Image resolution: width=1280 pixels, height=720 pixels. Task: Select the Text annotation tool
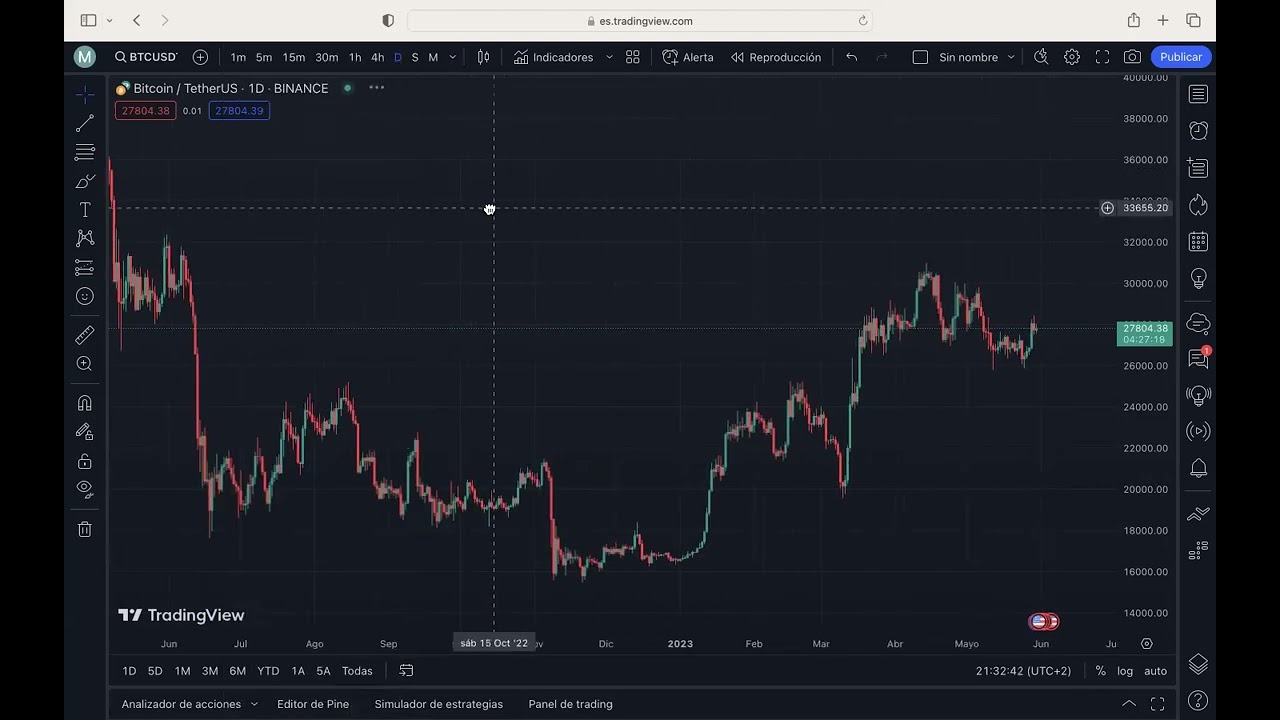pos(85,210)
